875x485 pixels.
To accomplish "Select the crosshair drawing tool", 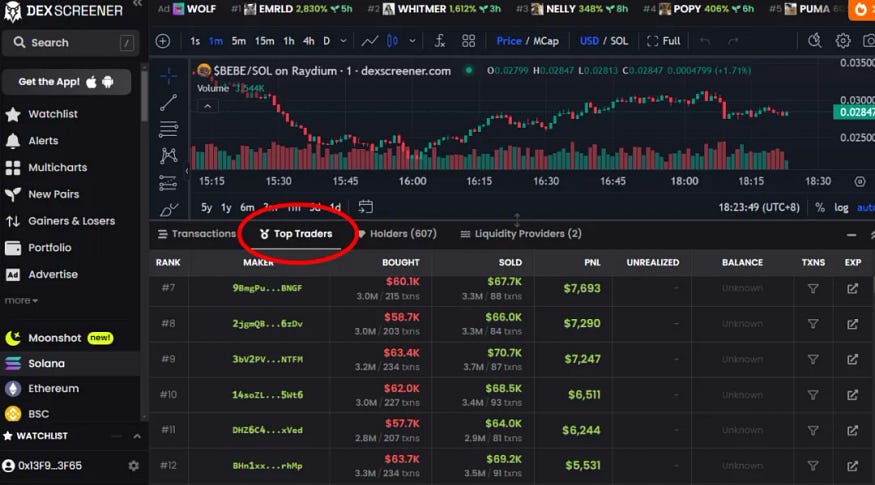I will pos(169,76).
